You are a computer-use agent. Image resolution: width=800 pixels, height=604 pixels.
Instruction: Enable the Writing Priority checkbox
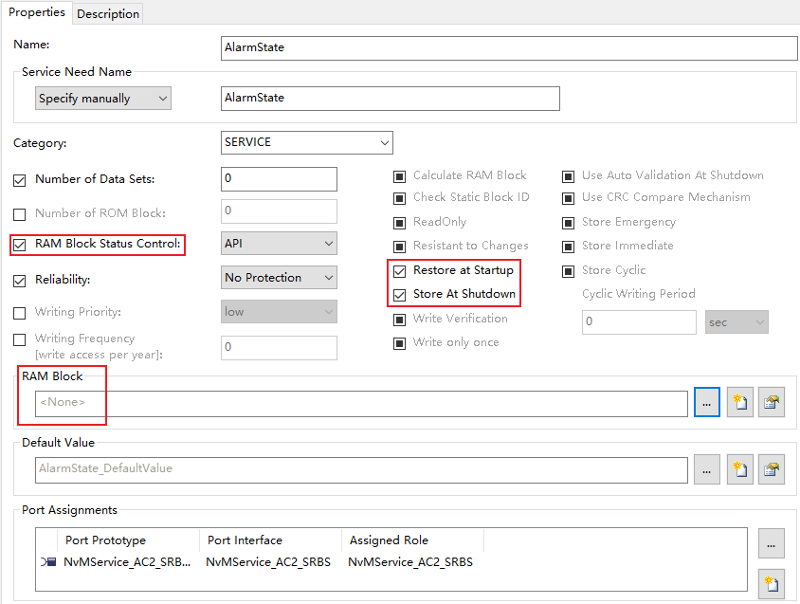(x=20, y=313)
